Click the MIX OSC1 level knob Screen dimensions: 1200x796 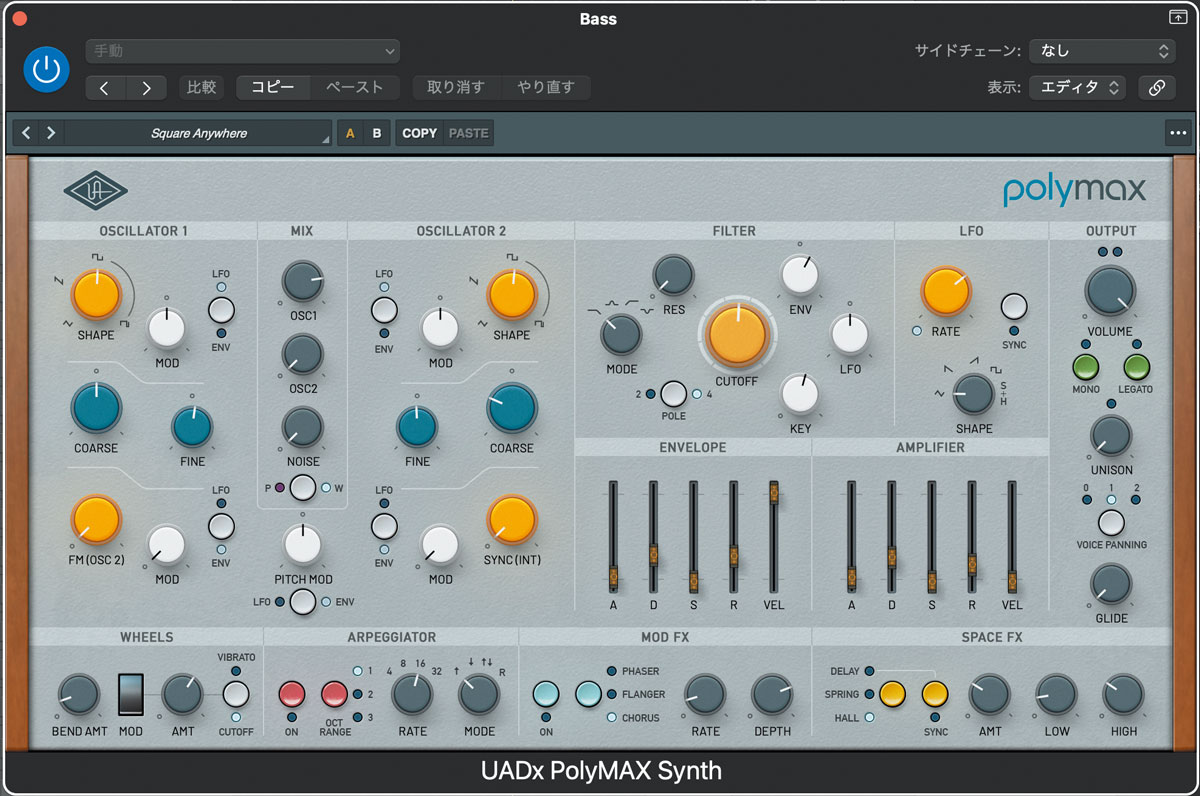point(302,281)
